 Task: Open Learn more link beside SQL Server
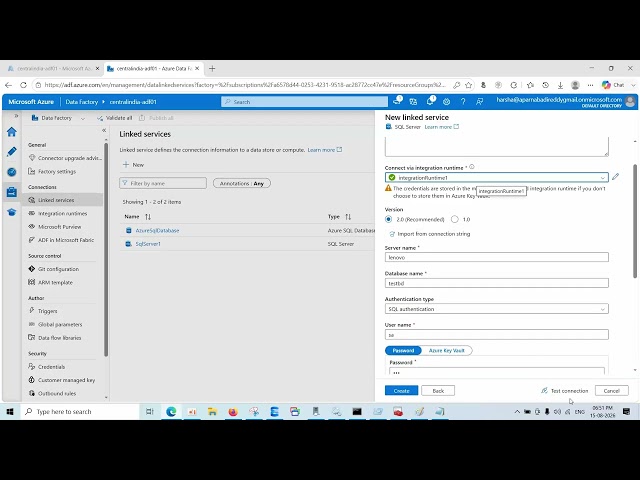pos(442,127)
